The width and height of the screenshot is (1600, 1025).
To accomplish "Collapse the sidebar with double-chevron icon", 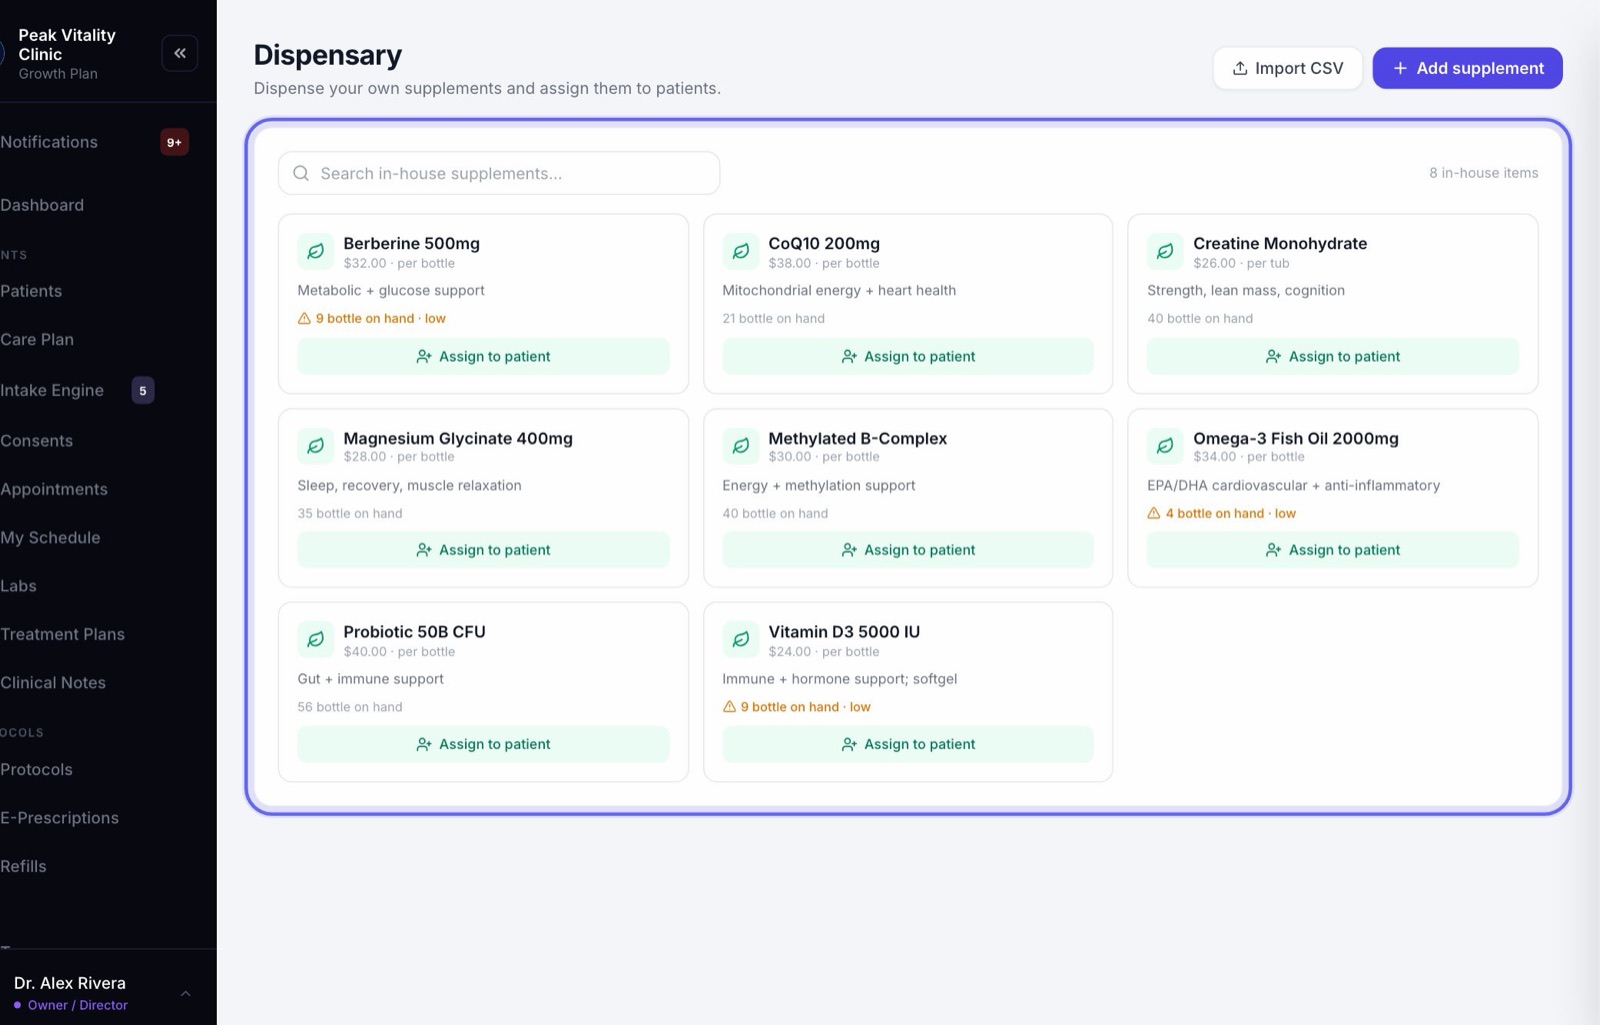I will (180, 53).
